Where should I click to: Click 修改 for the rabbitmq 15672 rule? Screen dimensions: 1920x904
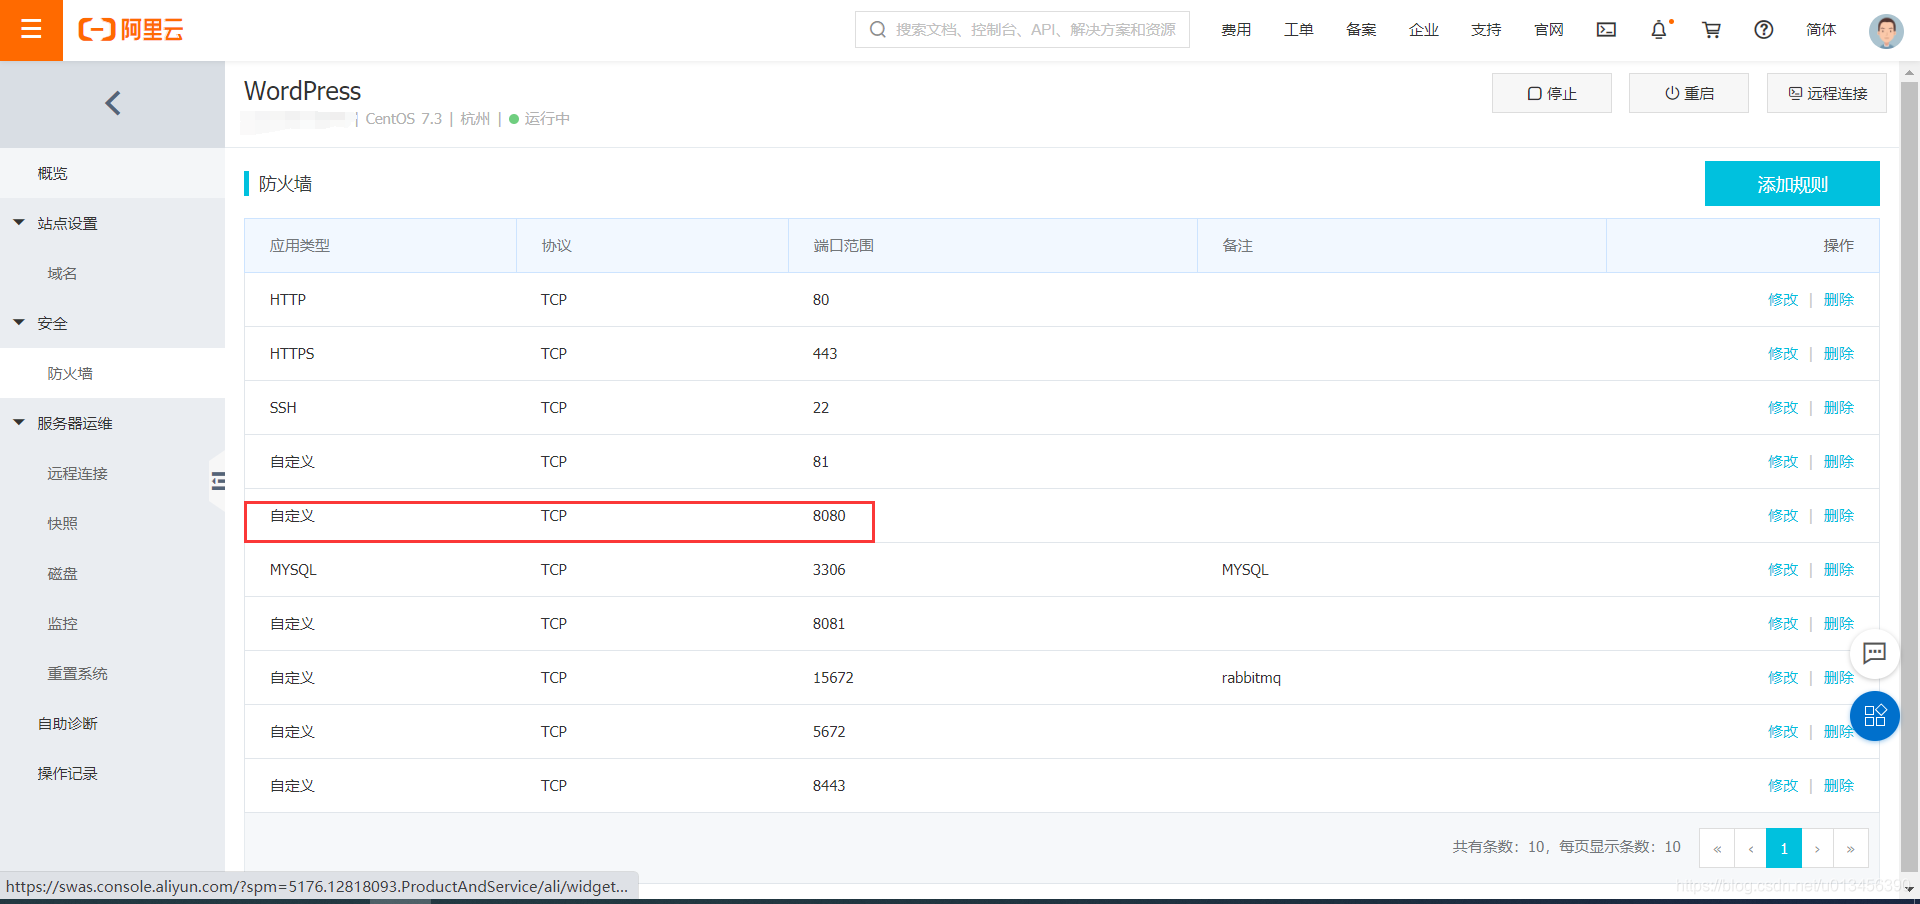1782,678
